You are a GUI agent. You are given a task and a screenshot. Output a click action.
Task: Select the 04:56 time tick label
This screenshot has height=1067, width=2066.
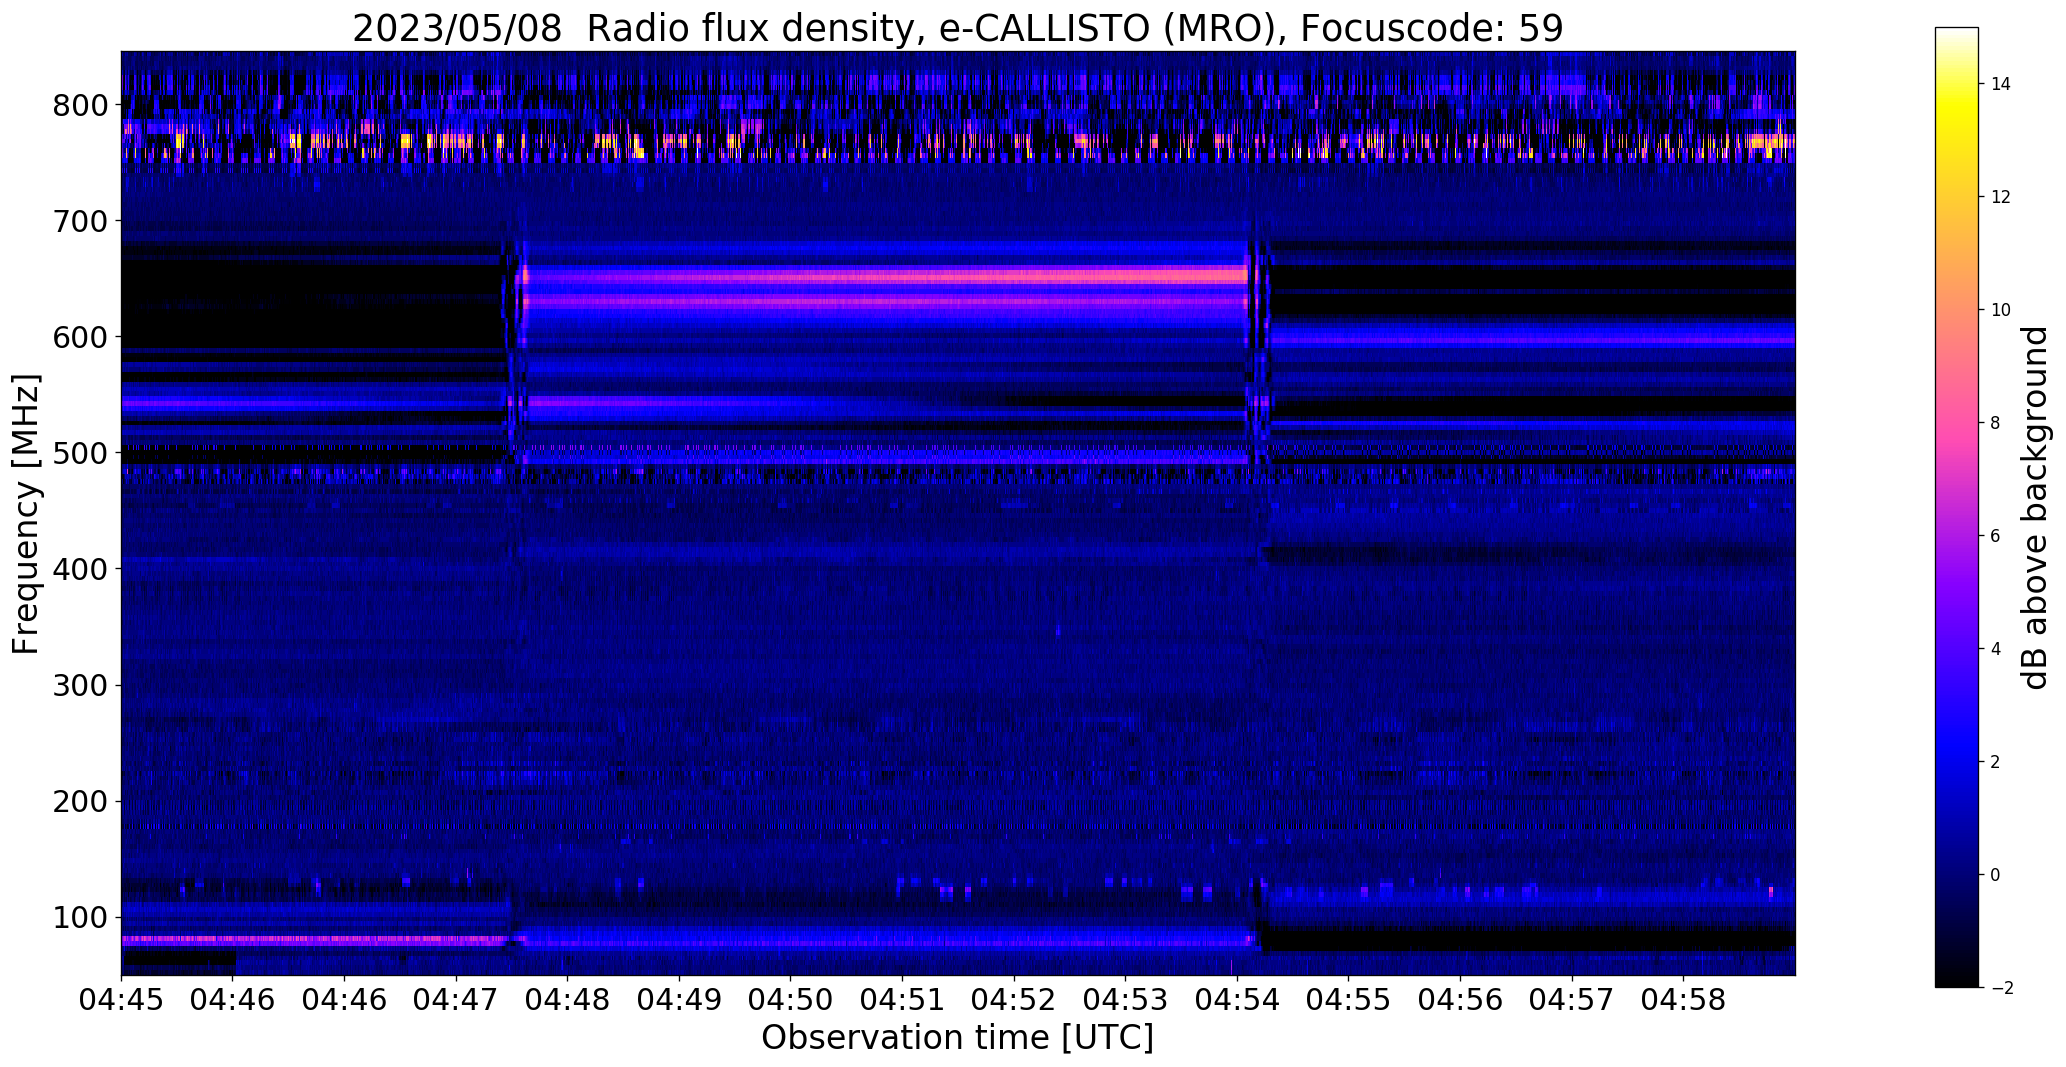[1461, 1000]
